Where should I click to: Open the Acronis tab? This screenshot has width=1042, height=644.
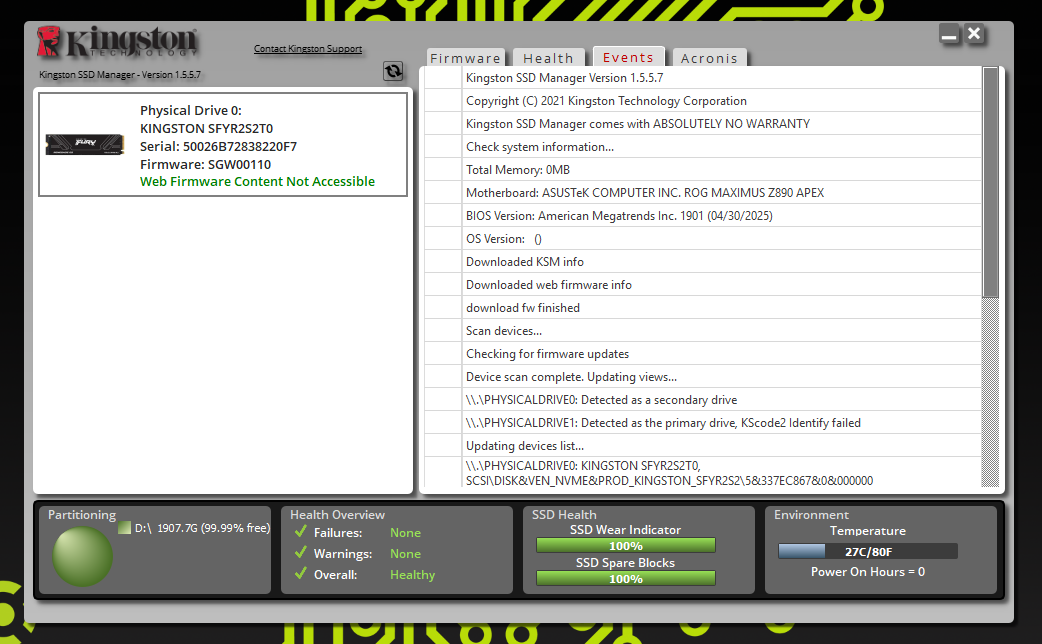click(709, 58)
